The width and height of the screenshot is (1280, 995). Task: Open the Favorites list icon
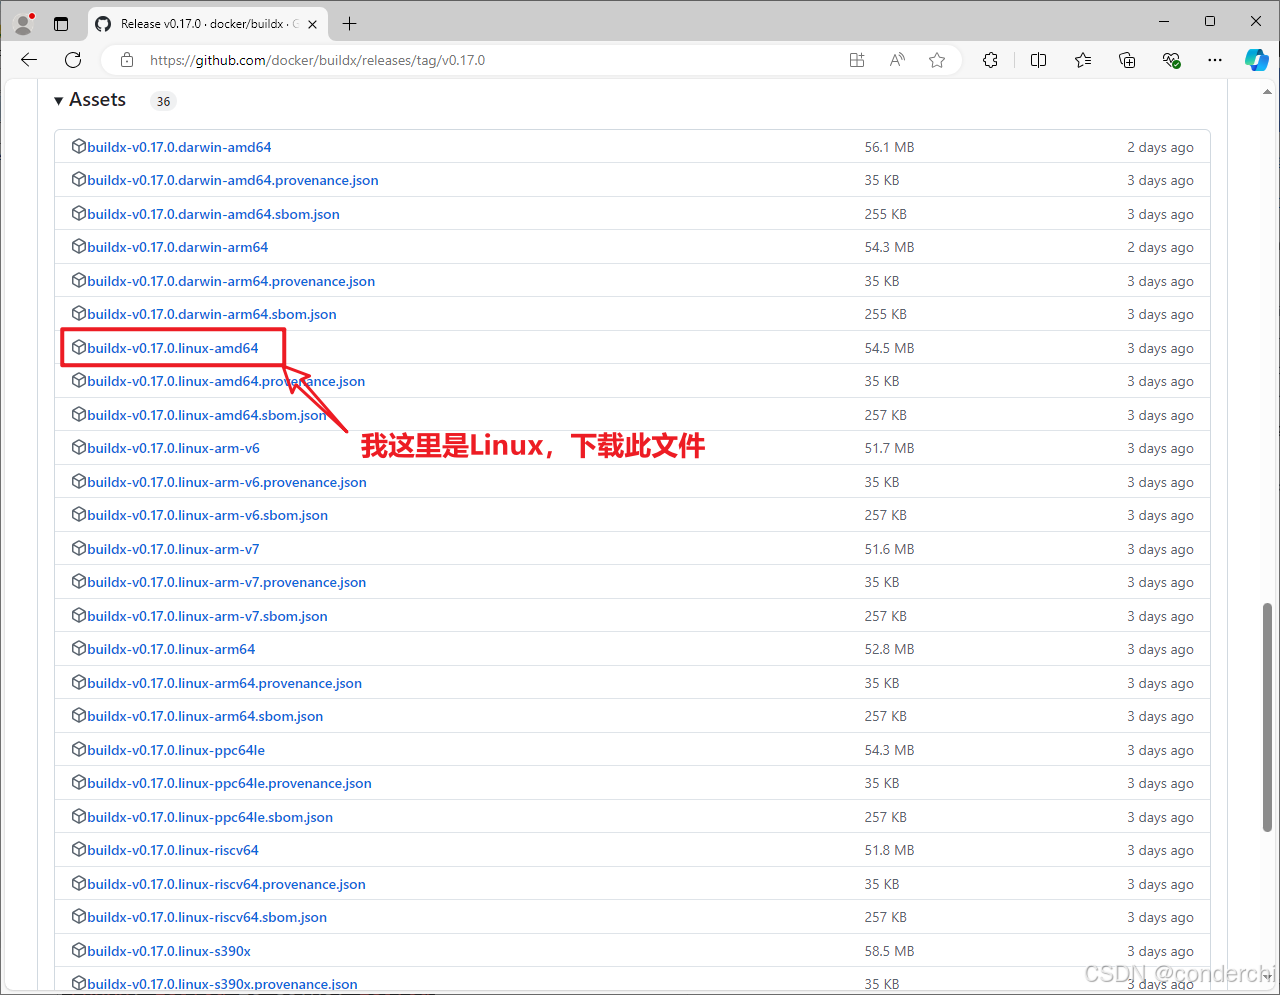pyautogui.click(x=1083, y=60)
